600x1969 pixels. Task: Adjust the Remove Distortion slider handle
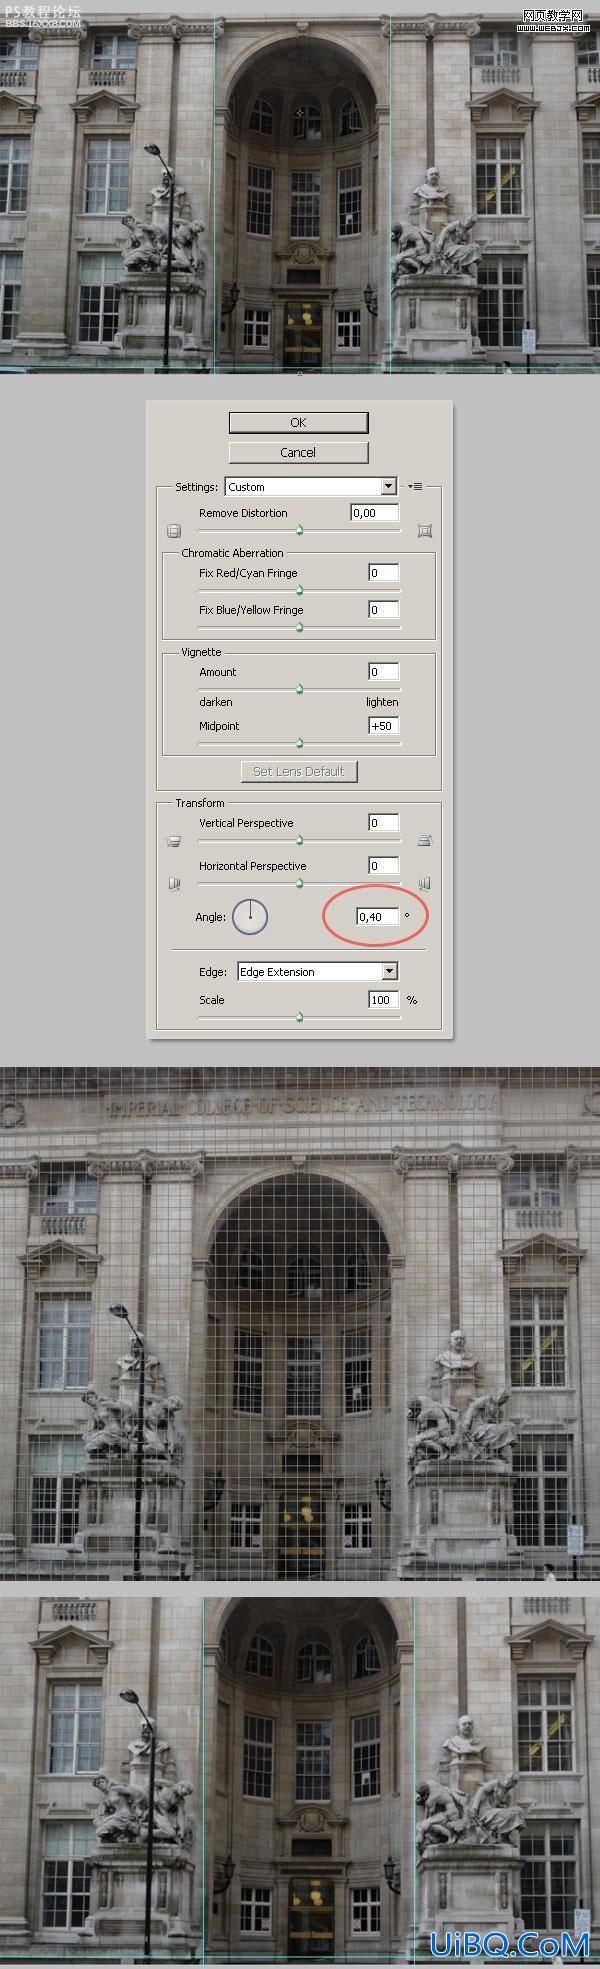pos(299,531)
